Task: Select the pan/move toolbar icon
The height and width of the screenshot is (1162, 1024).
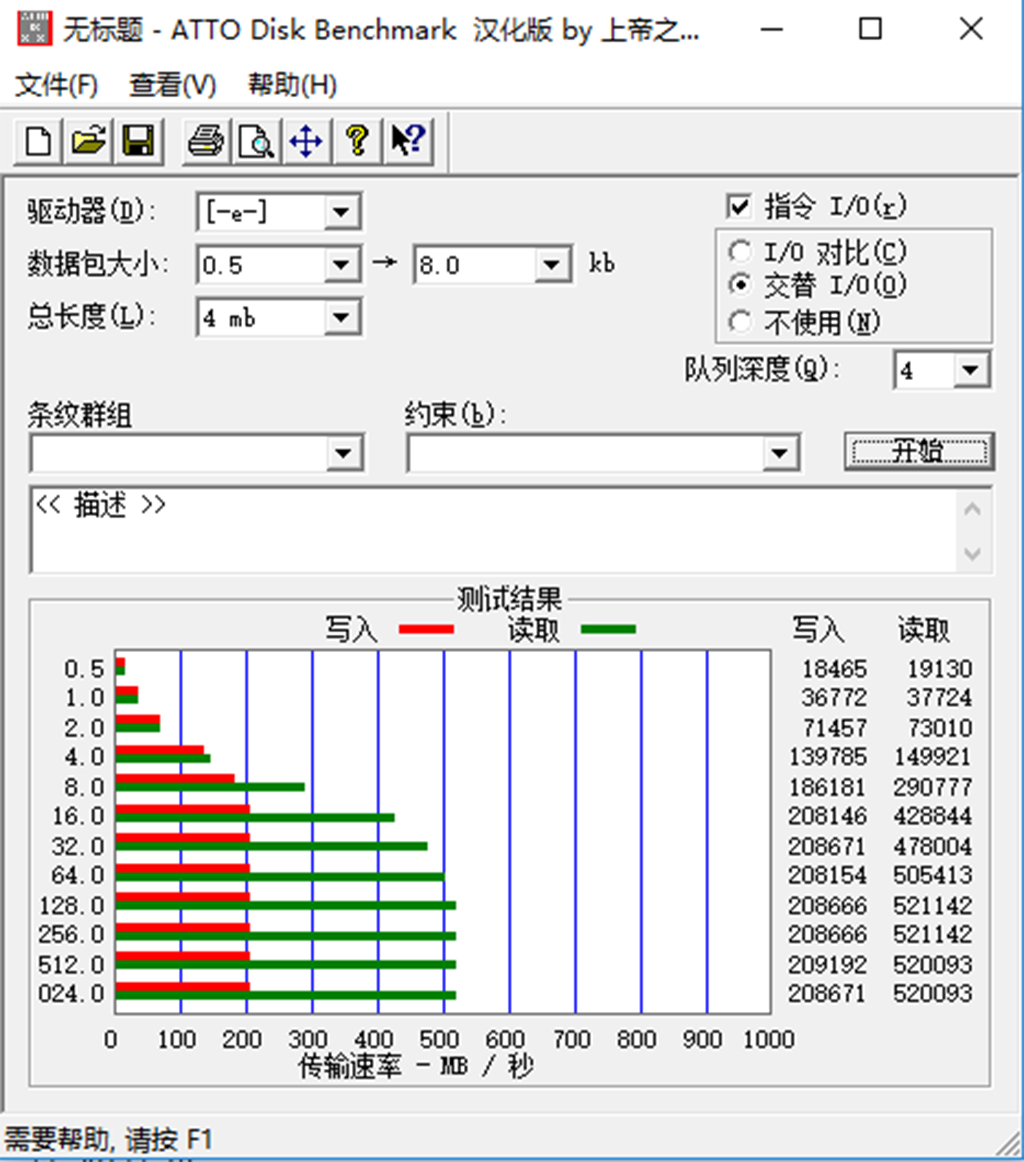Action: point(305,142)
